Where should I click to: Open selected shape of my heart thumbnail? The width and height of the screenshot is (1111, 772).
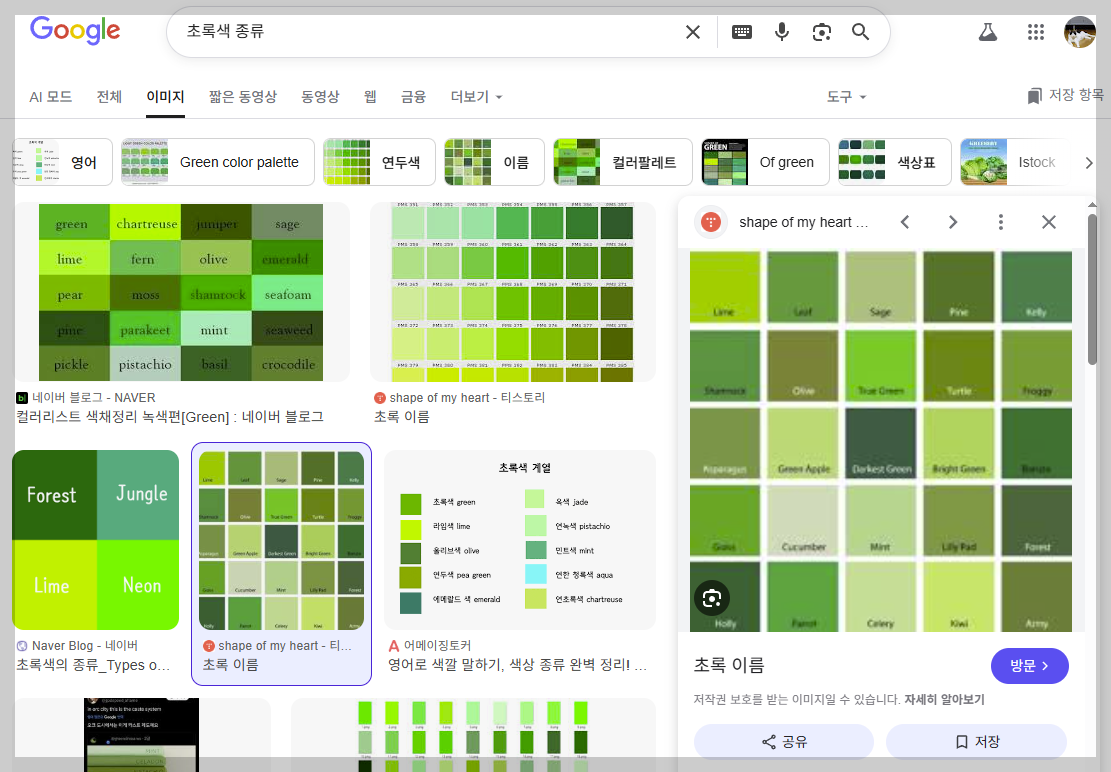pyautogui.click(x=281, y=540)
